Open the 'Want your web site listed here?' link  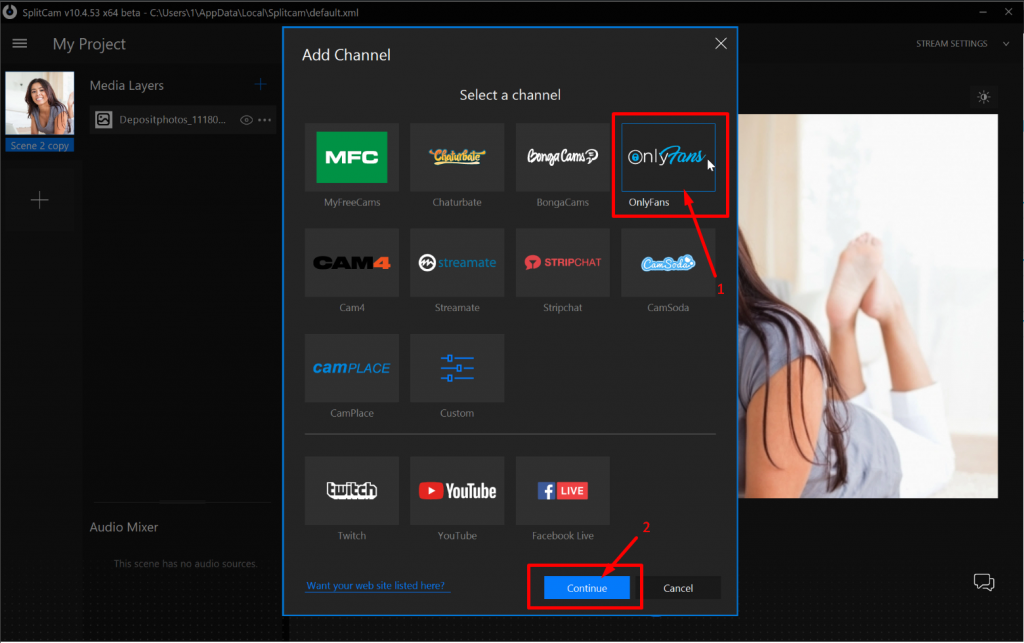click(376, 586)
